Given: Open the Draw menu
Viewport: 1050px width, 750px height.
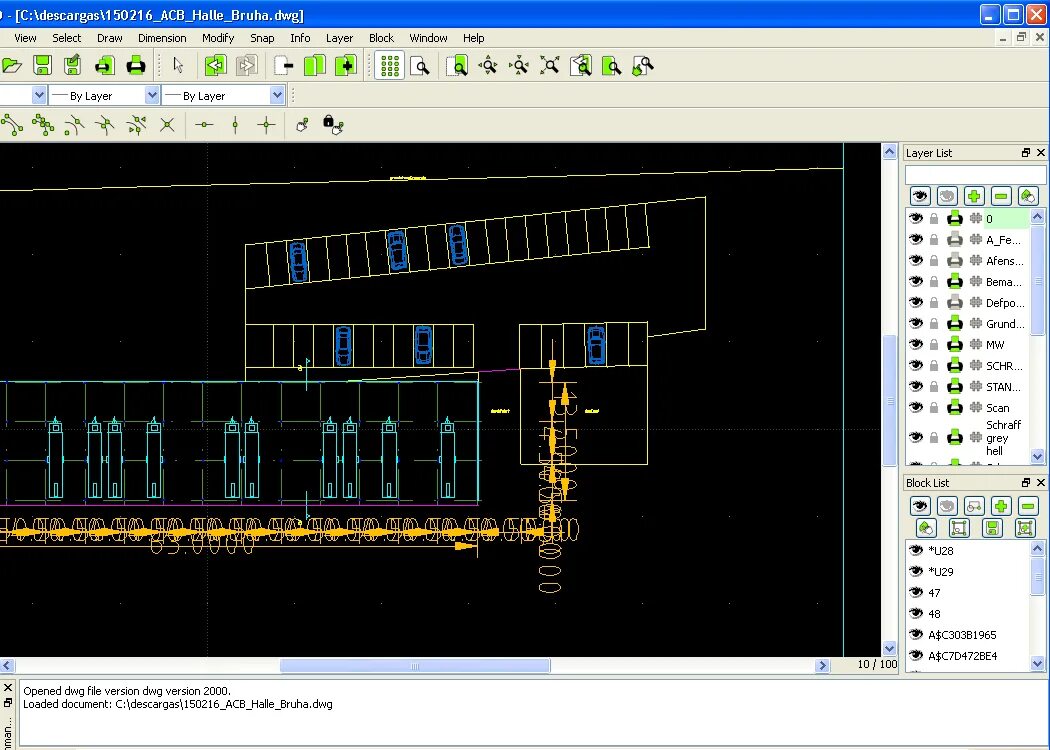Looking at the screenshot, I should tap(110, 38).
